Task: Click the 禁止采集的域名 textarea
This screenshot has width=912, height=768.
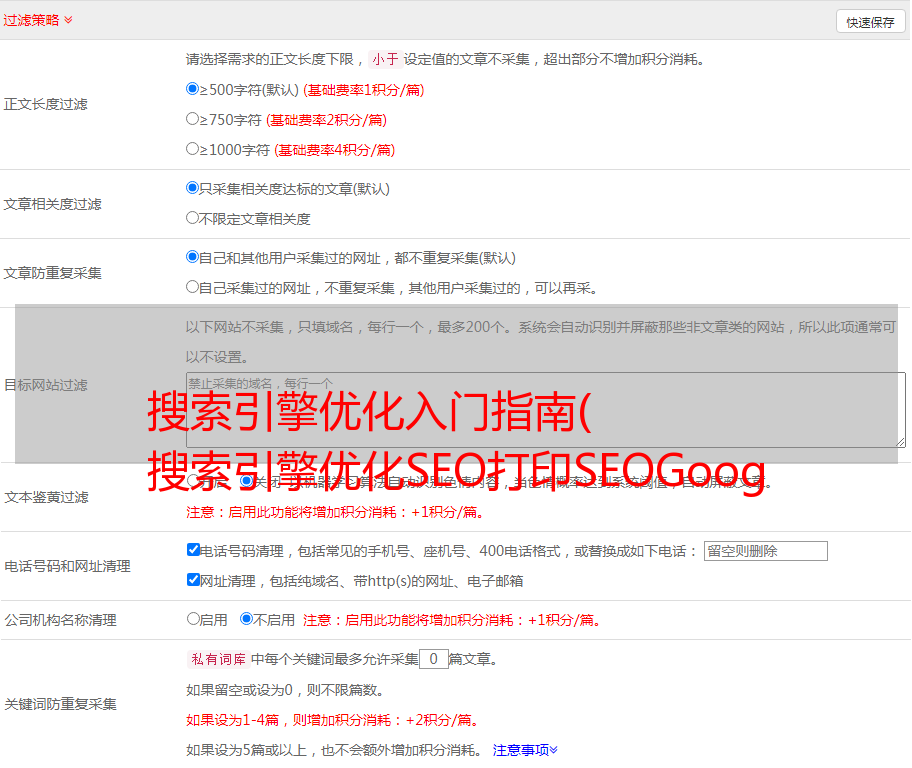Action: 546,410
